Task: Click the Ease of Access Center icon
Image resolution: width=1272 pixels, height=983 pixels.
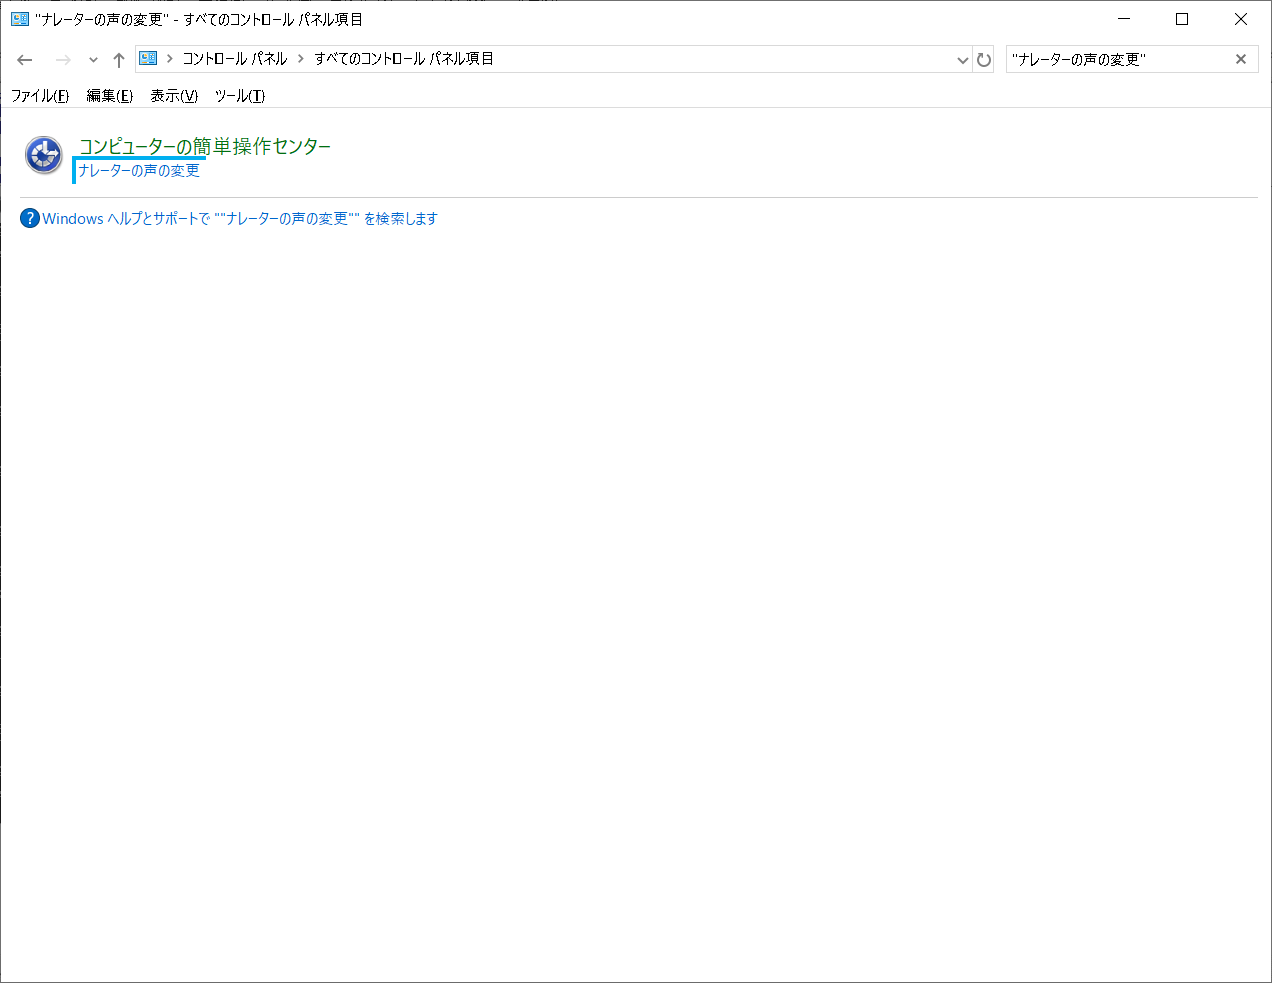Action: coord(43,155)
